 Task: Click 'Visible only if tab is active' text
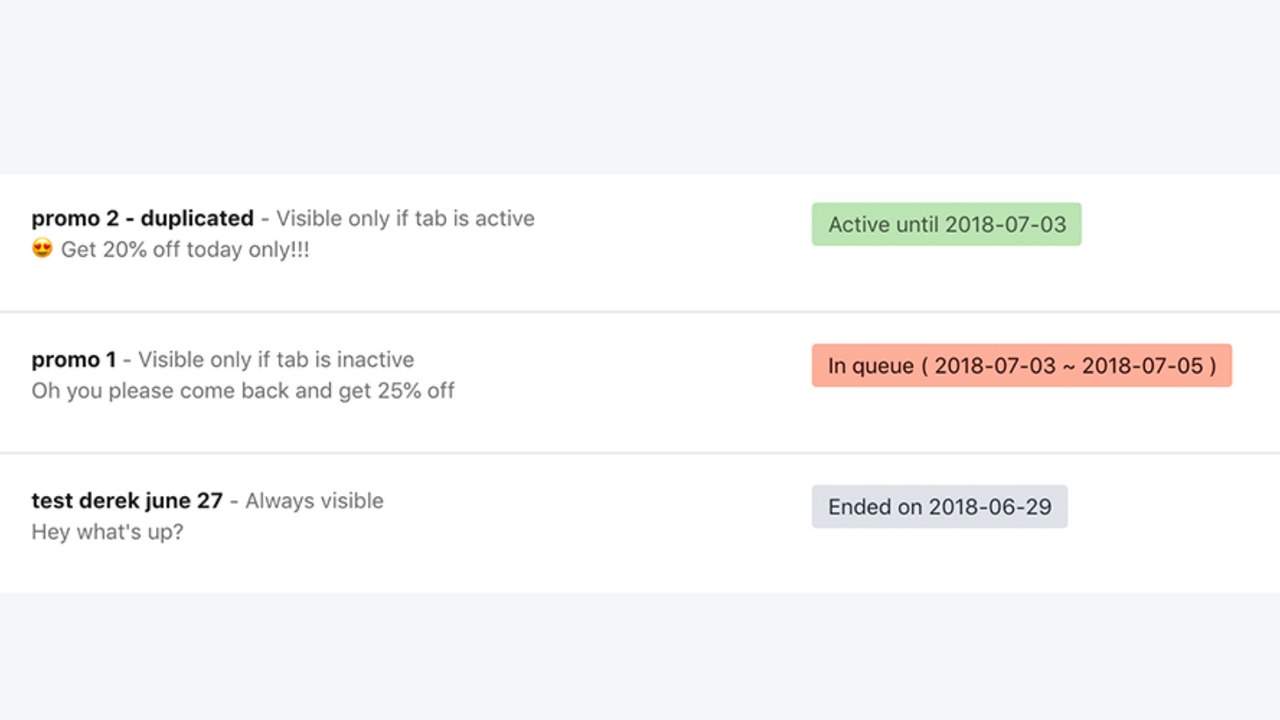(x=405, y=218)
